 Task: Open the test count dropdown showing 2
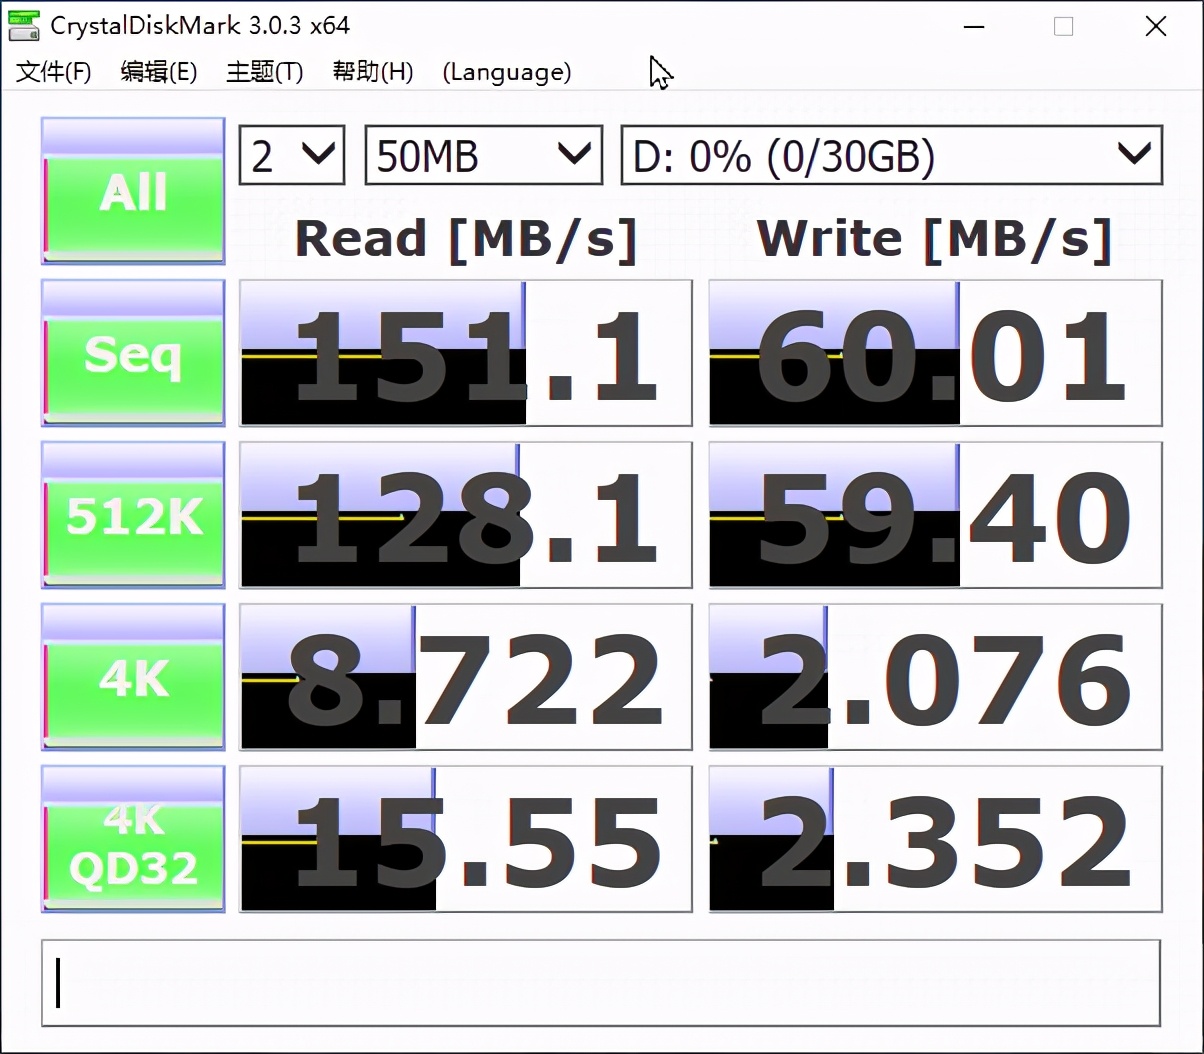tap(292, 155)
